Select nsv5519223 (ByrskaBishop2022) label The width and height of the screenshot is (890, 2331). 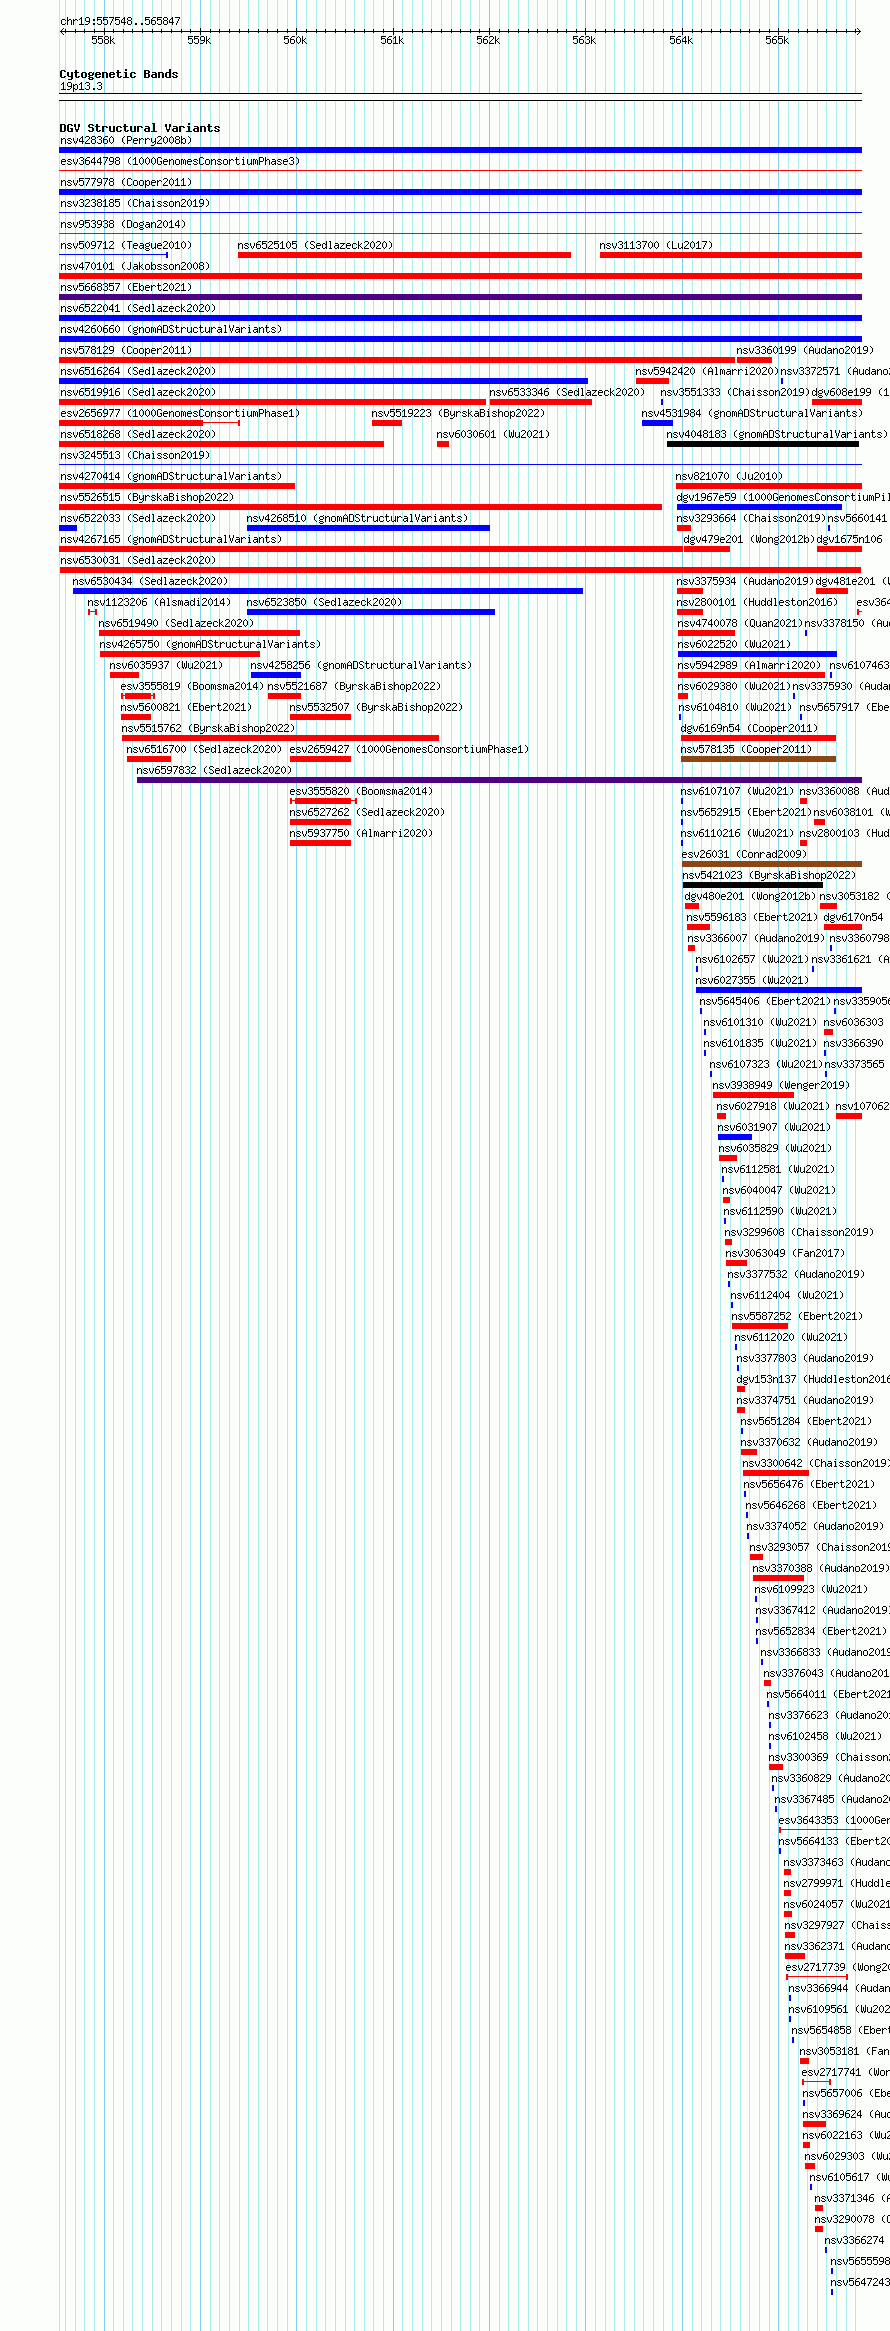coord(459,414)
